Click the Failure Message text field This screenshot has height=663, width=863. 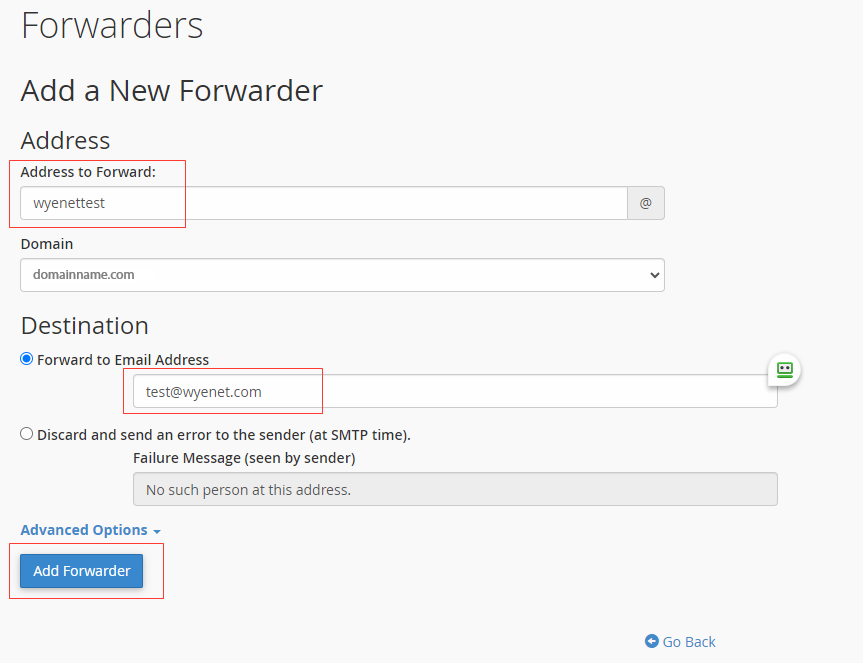[455, 489]
